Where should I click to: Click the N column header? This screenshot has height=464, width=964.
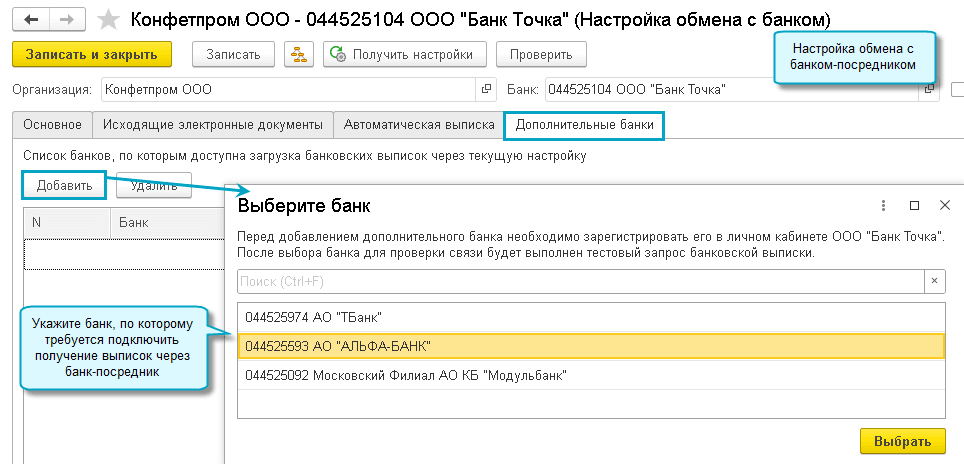pos(68,223)
